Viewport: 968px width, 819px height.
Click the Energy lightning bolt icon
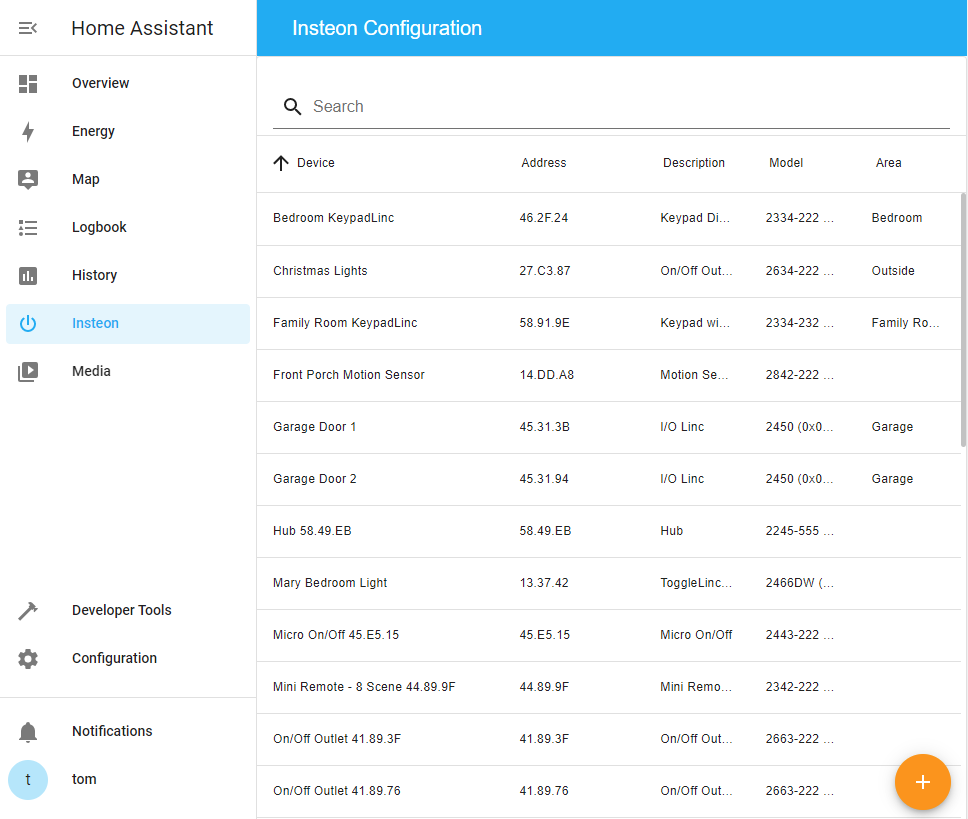click(x=28, y=131)
